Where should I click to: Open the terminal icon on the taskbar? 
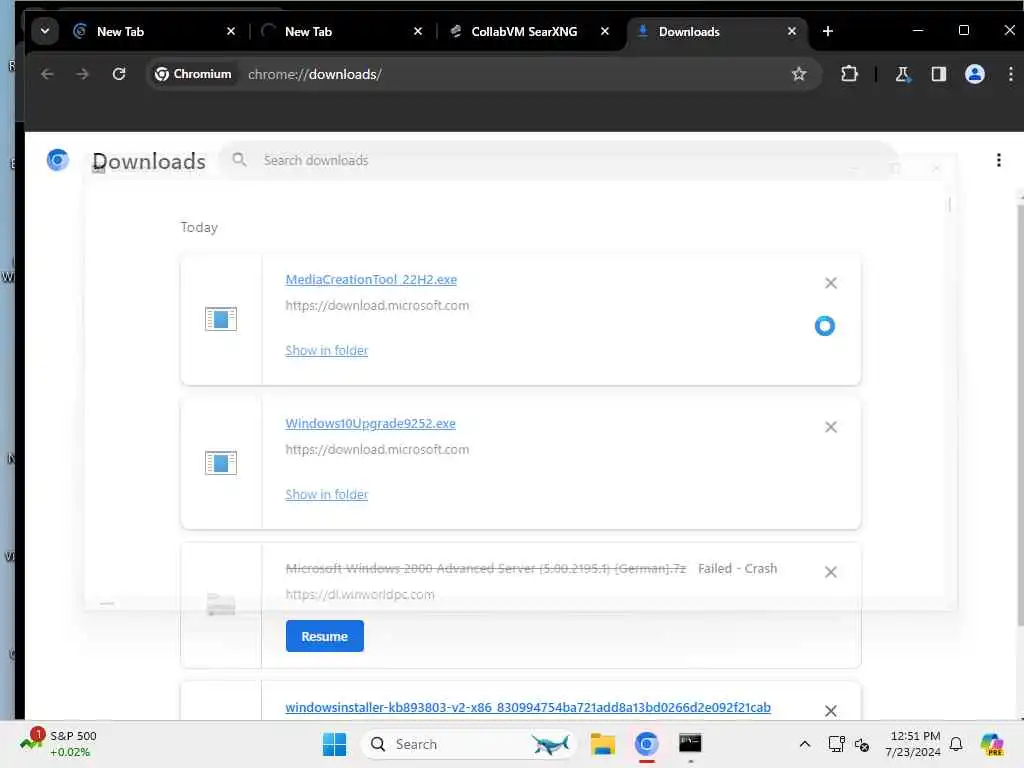click(690, 744)
